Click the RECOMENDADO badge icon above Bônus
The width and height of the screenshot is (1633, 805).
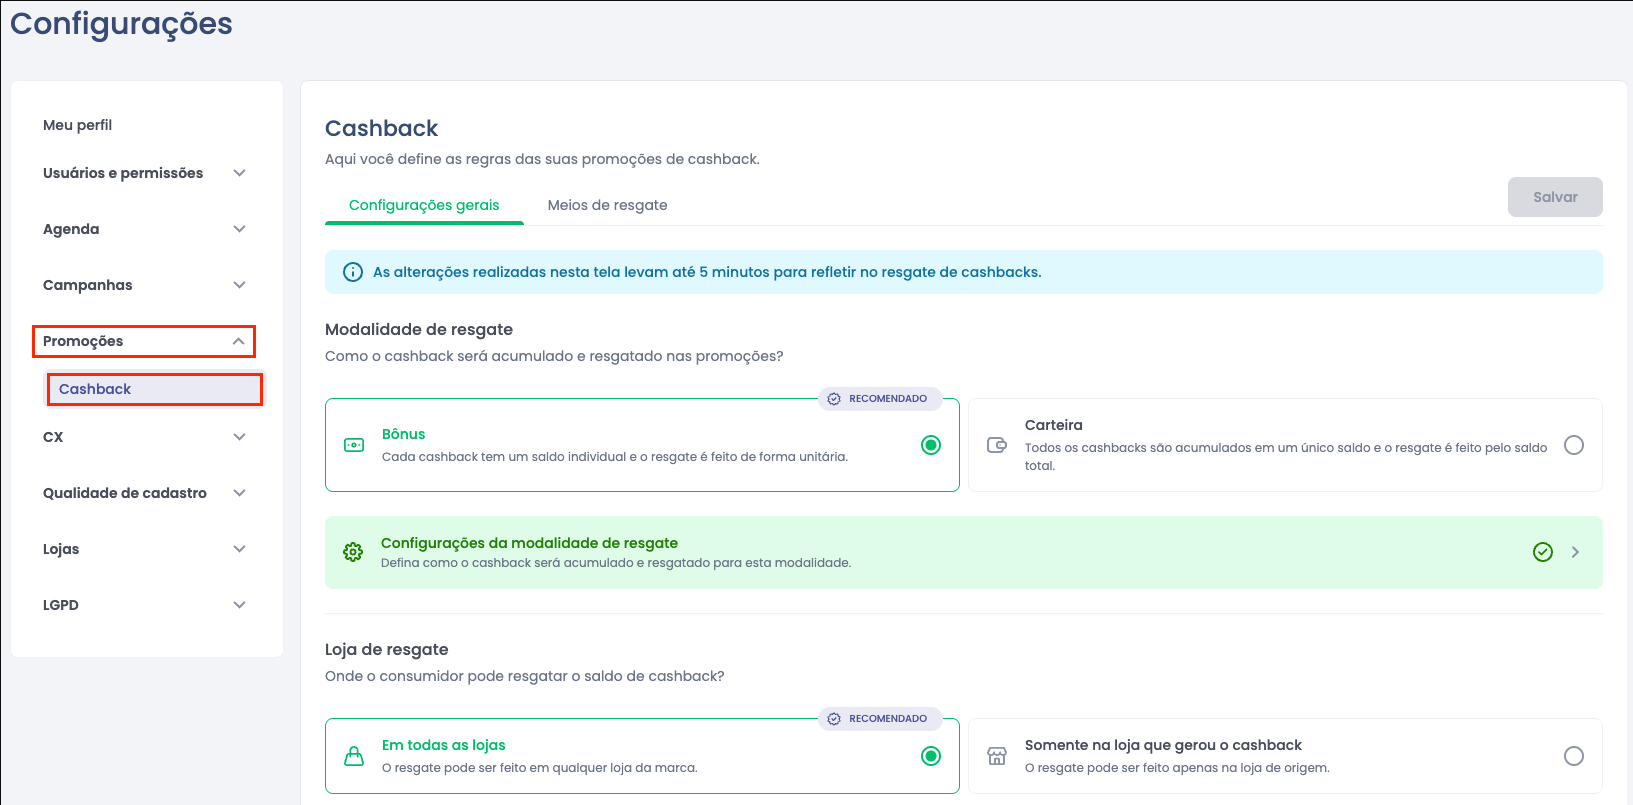(834, 399)
